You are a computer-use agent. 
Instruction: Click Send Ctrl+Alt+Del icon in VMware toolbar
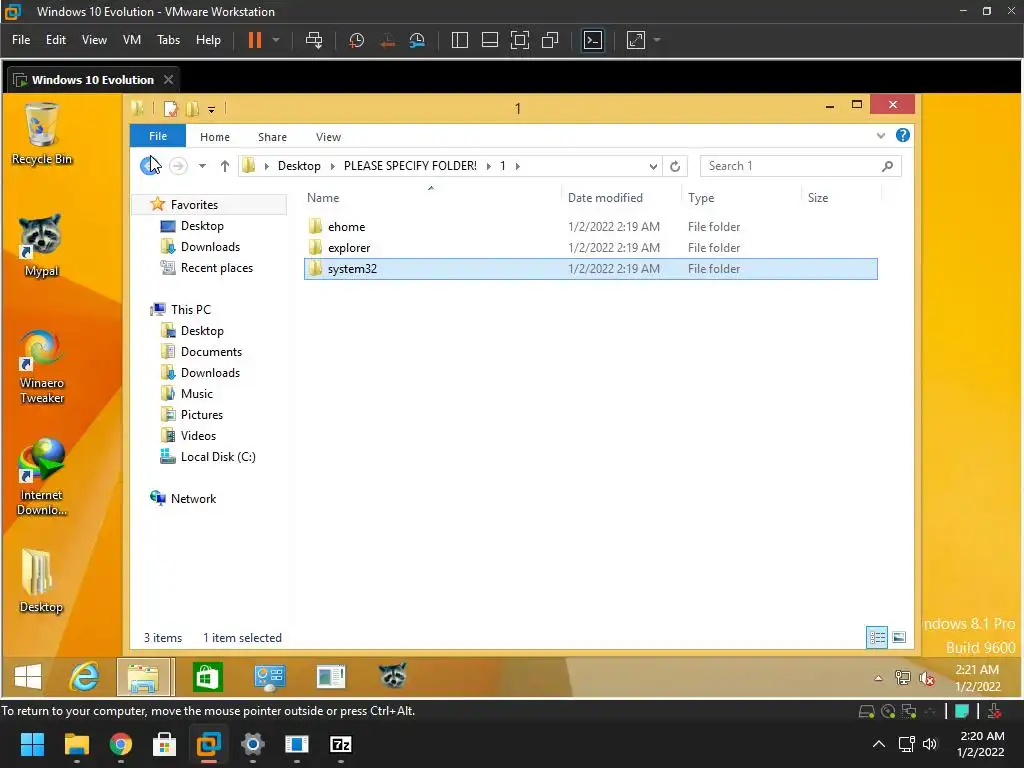[314, 40]
